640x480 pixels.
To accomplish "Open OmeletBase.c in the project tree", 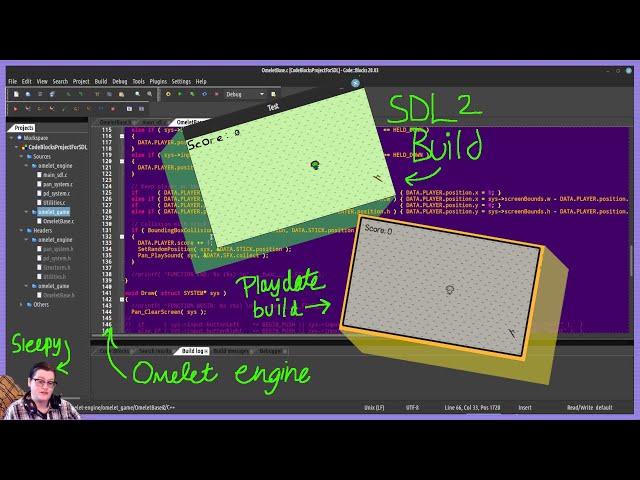I will click(59, 221).
